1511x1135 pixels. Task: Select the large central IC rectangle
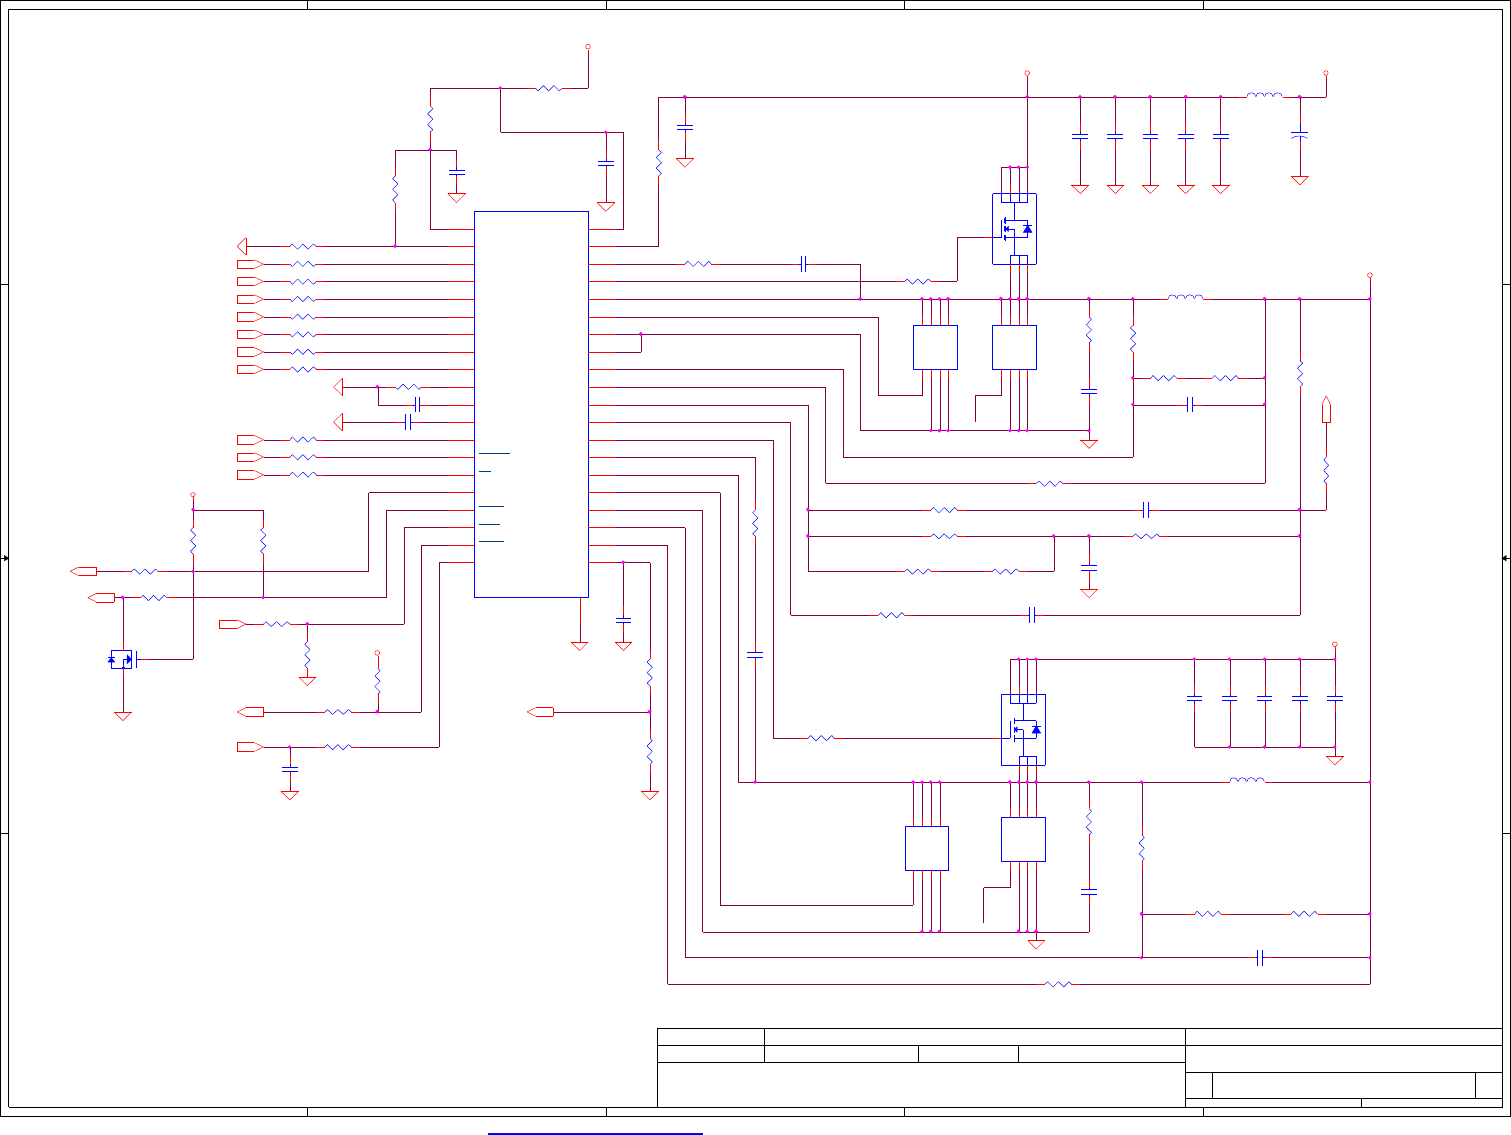(x=531, y=404)
